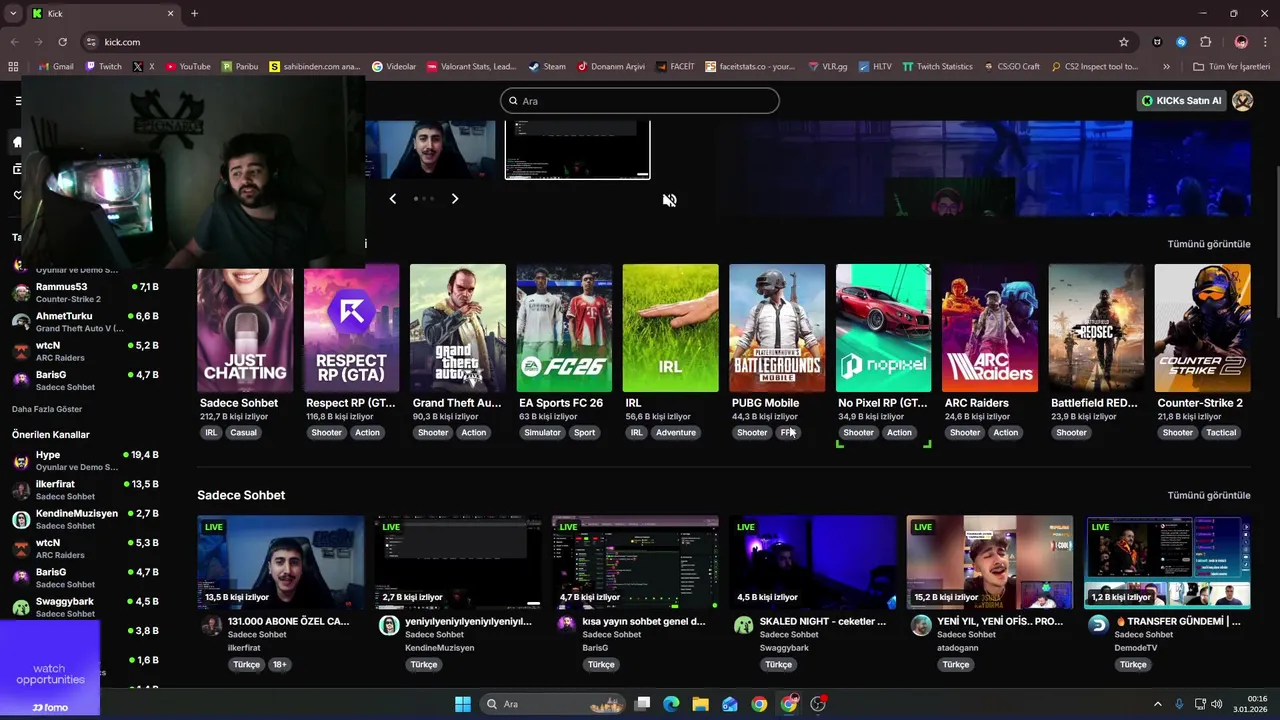This screenshot has width=1280, height=720.
Task: Open the YouTube bookmark
Action: 188,67
